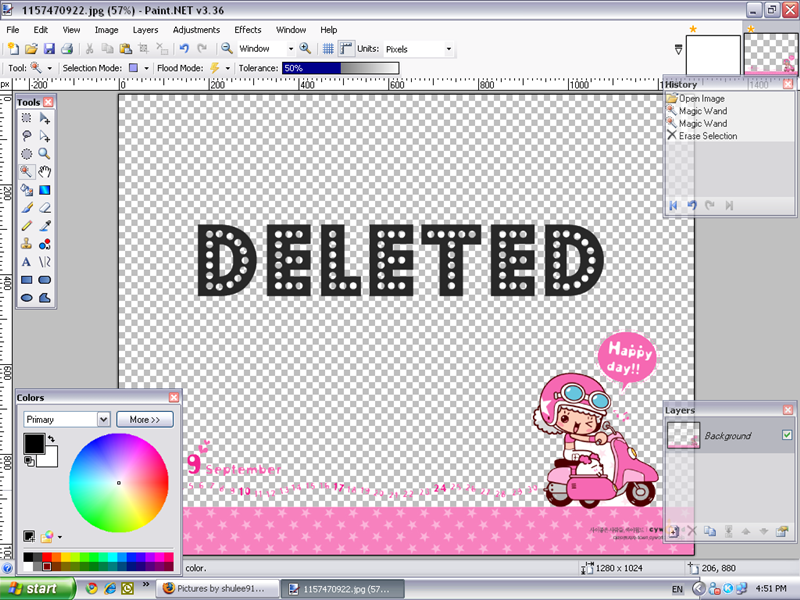The height and width of the screenshot is (600, 800).
Task: Select the Magic Wand tool in Tools panel
Action: pyautogui.click(x=26, y=171)
